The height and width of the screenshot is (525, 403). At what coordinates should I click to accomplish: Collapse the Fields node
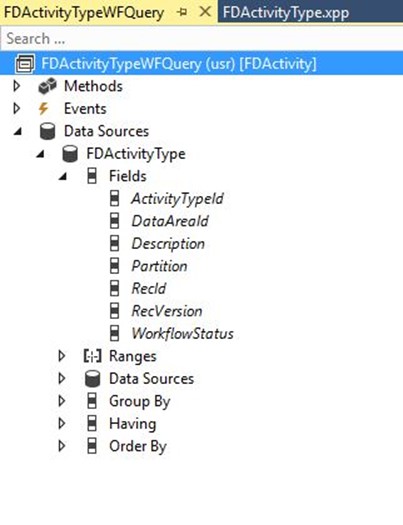(63, 176)
